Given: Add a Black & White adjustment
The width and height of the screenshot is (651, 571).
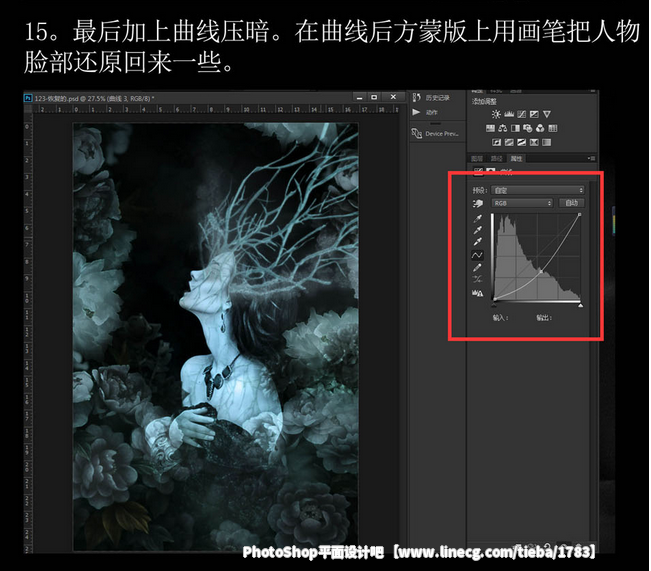Looking at the screenshot, I should [515, 128].
